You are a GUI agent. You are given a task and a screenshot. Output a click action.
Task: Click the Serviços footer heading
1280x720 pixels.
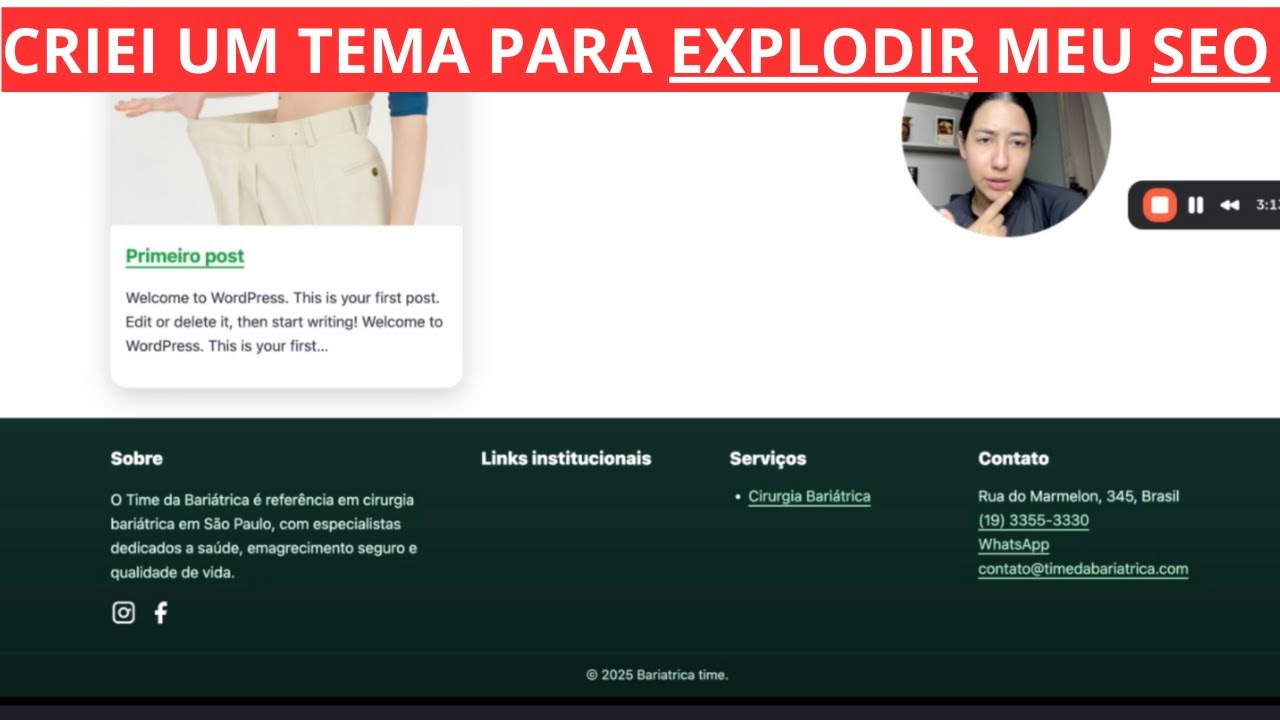point(768,459)
